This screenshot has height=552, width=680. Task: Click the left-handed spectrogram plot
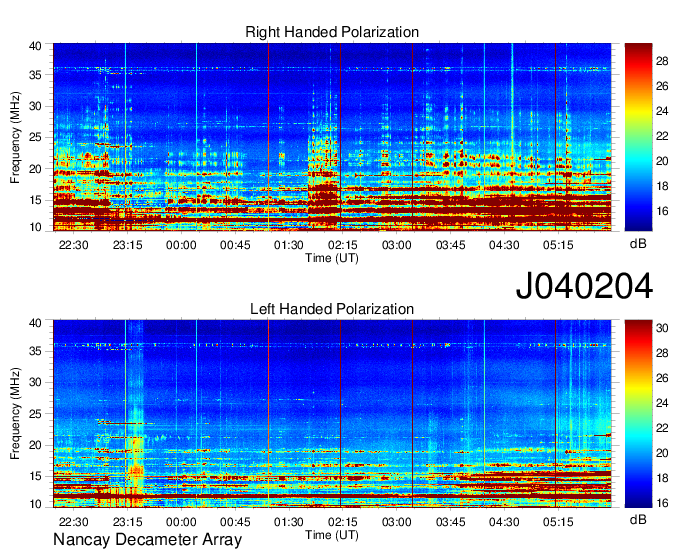pos(332,414)
